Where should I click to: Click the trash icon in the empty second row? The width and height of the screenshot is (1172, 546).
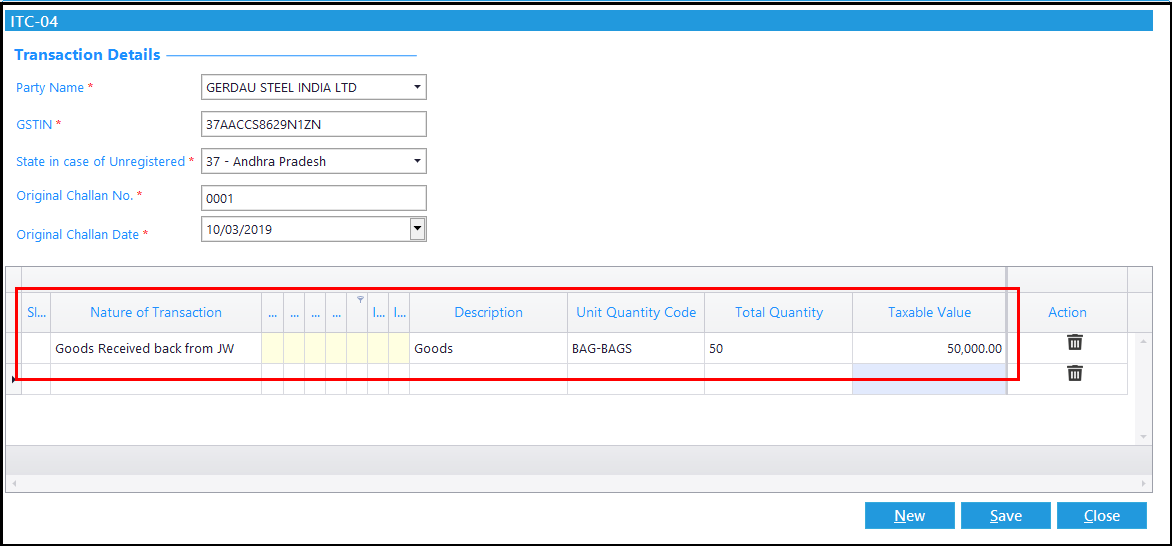[1074, 373]
